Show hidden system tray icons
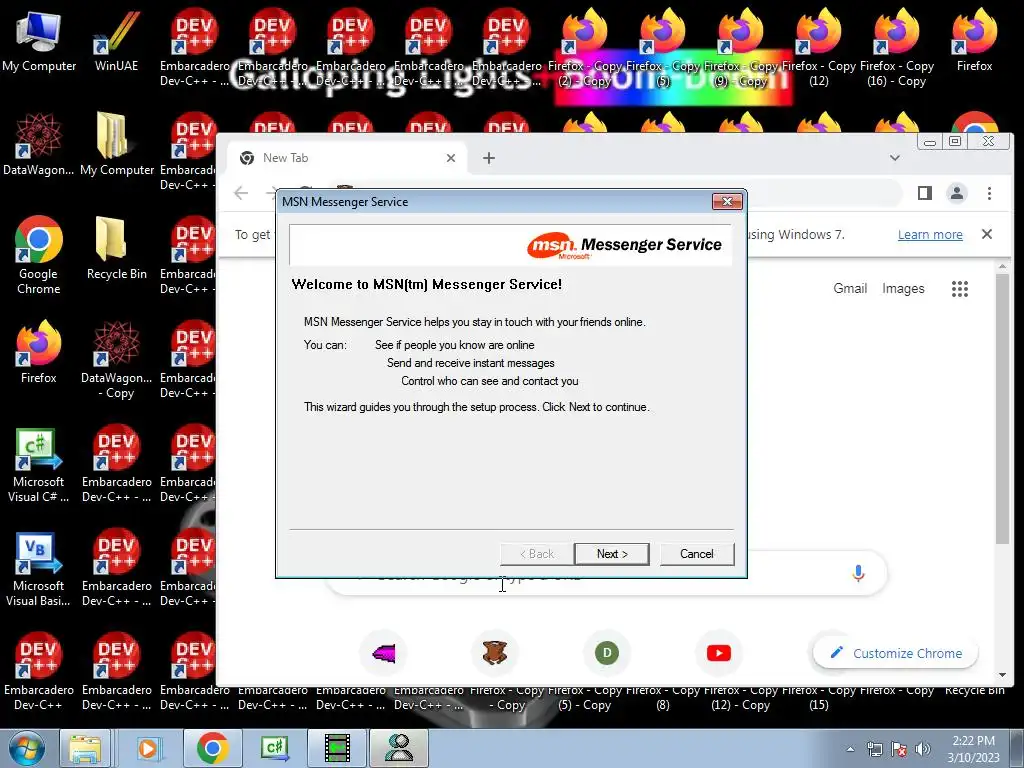The image size is (1024, 768). pyautogui.click(x=850, y=749)
